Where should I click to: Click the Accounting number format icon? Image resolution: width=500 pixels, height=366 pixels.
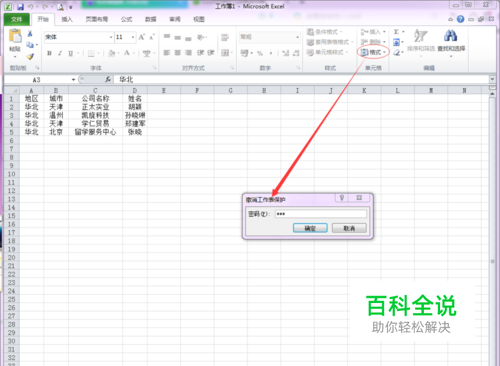coord(245,53)
